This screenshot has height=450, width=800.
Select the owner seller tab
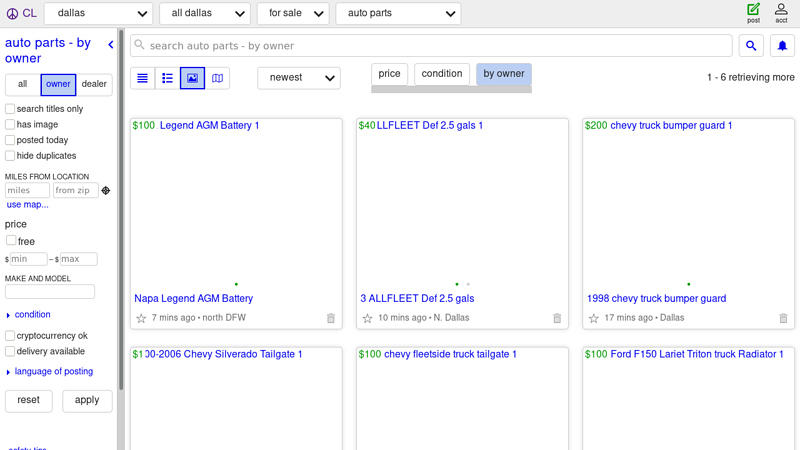58,84
